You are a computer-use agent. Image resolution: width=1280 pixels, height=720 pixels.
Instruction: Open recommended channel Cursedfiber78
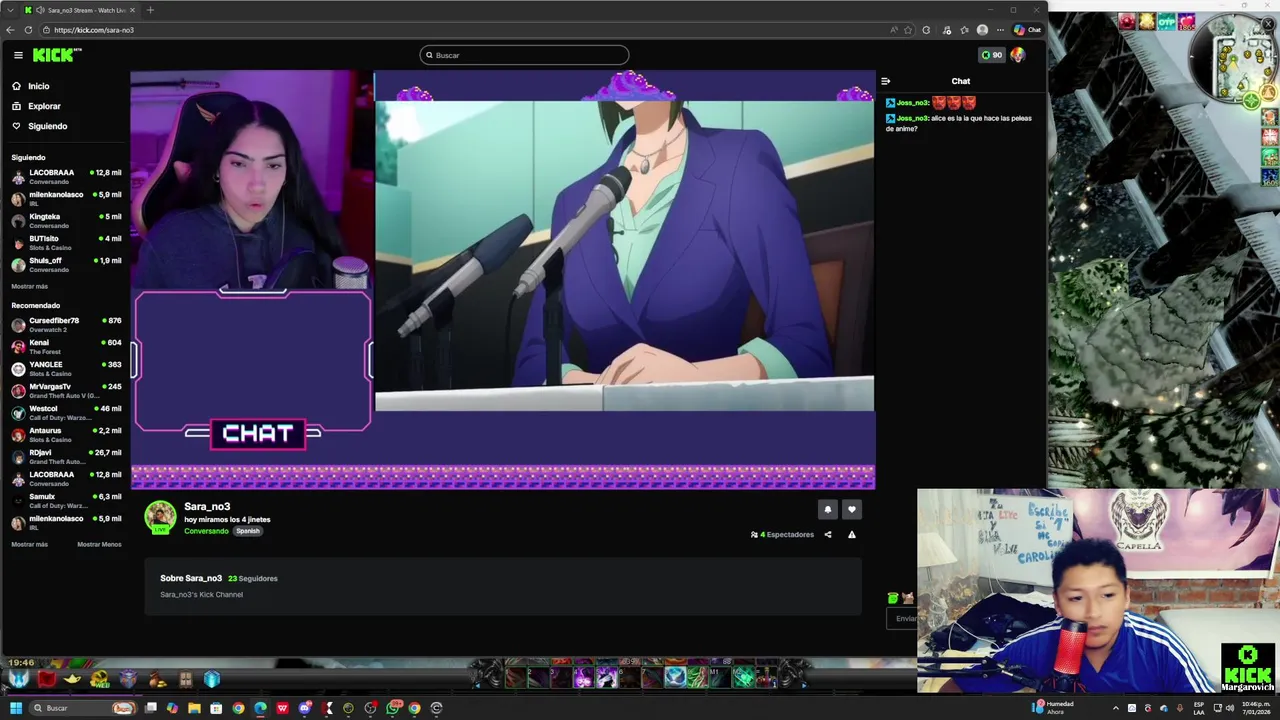[x=66, y=324]
